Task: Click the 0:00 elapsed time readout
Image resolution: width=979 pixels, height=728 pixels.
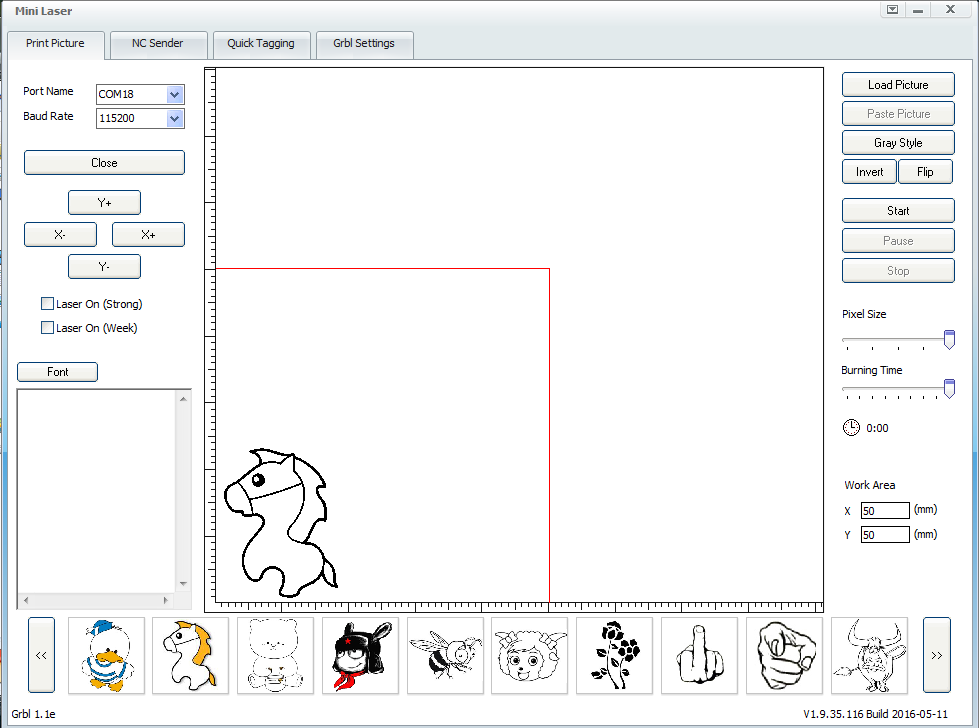Action: [877, 428]
